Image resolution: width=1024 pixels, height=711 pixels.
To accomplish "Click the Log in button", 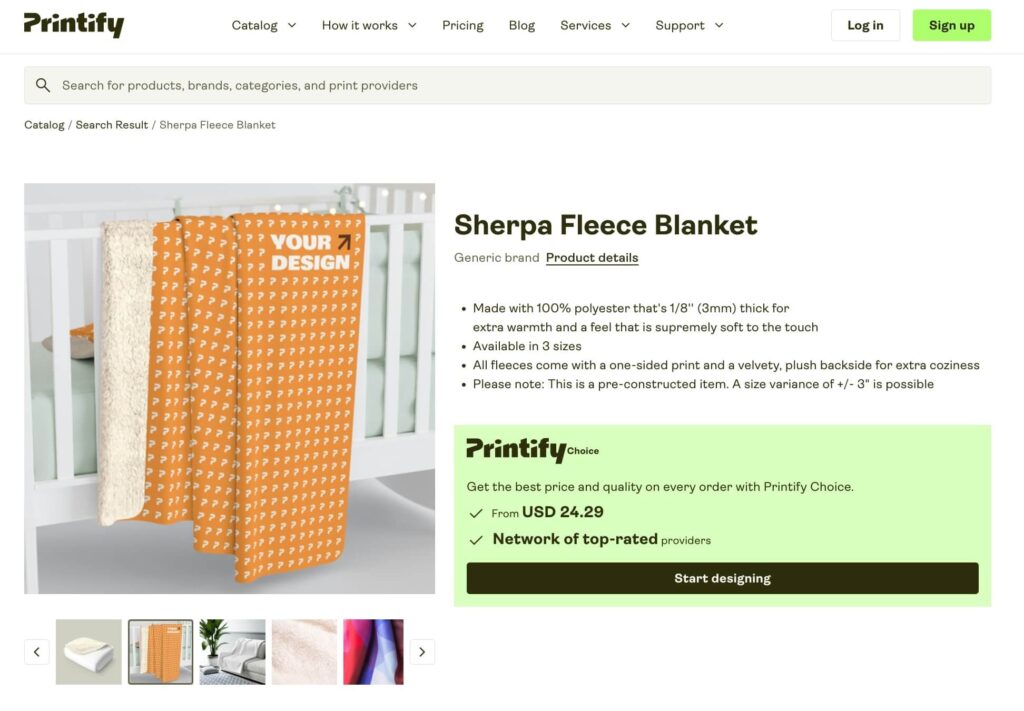I will pyautogui.click(x=865, y=25).
